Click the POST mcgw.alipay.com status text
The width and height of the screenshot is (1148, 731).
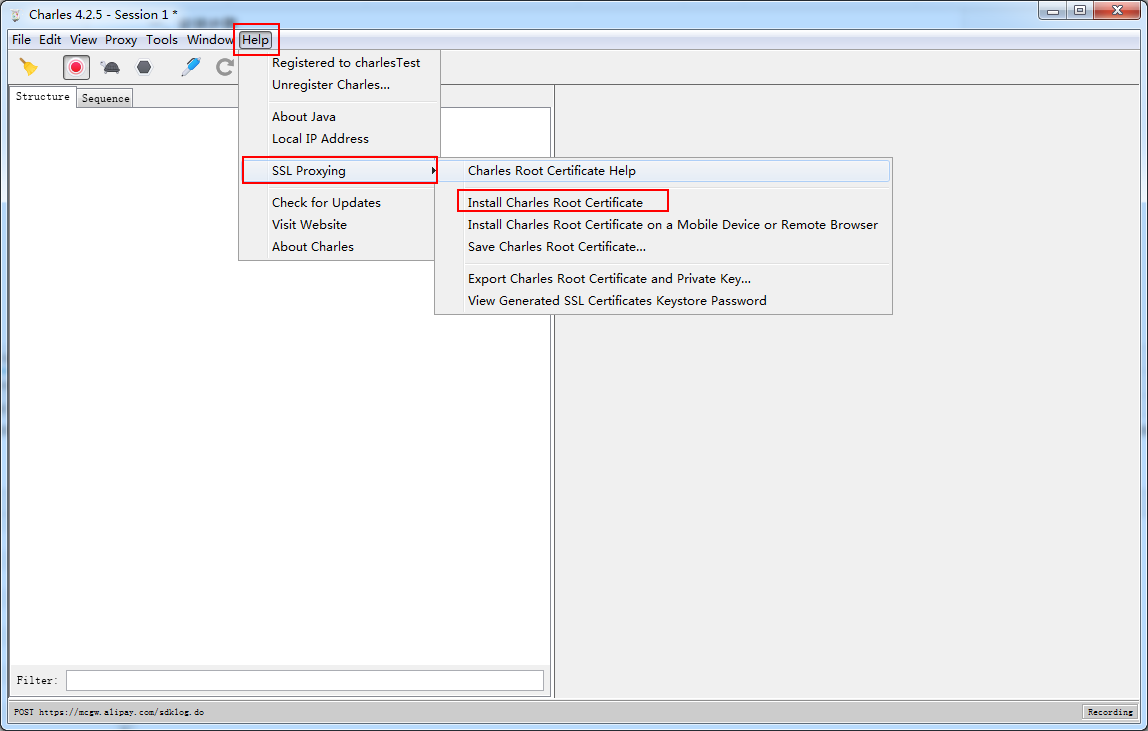[x=109, y=712]
